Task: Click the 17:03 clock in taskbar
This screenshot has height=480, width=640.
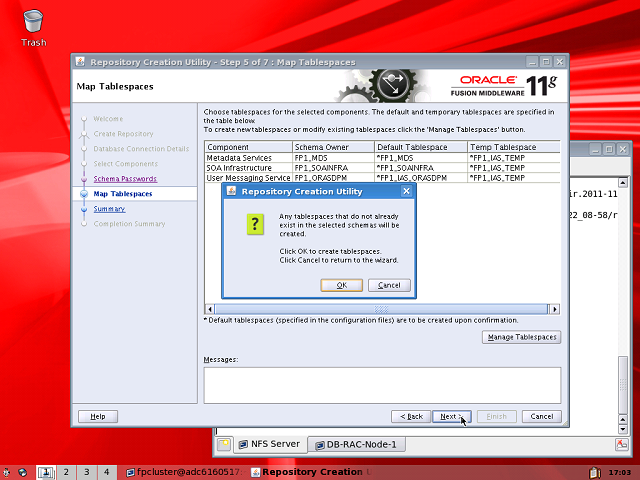Action: pos(620,472)
